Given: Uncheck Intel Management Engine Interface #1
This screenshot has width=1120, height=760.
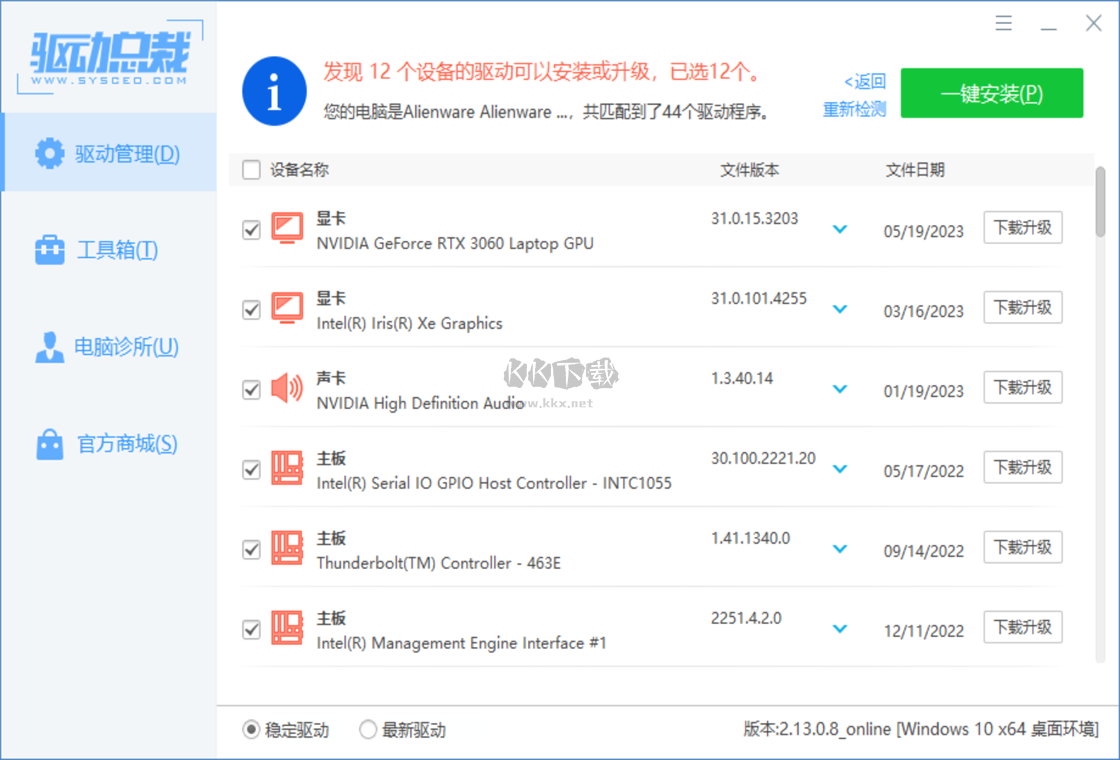Looking at the screenshot, I should pos(251,629).
